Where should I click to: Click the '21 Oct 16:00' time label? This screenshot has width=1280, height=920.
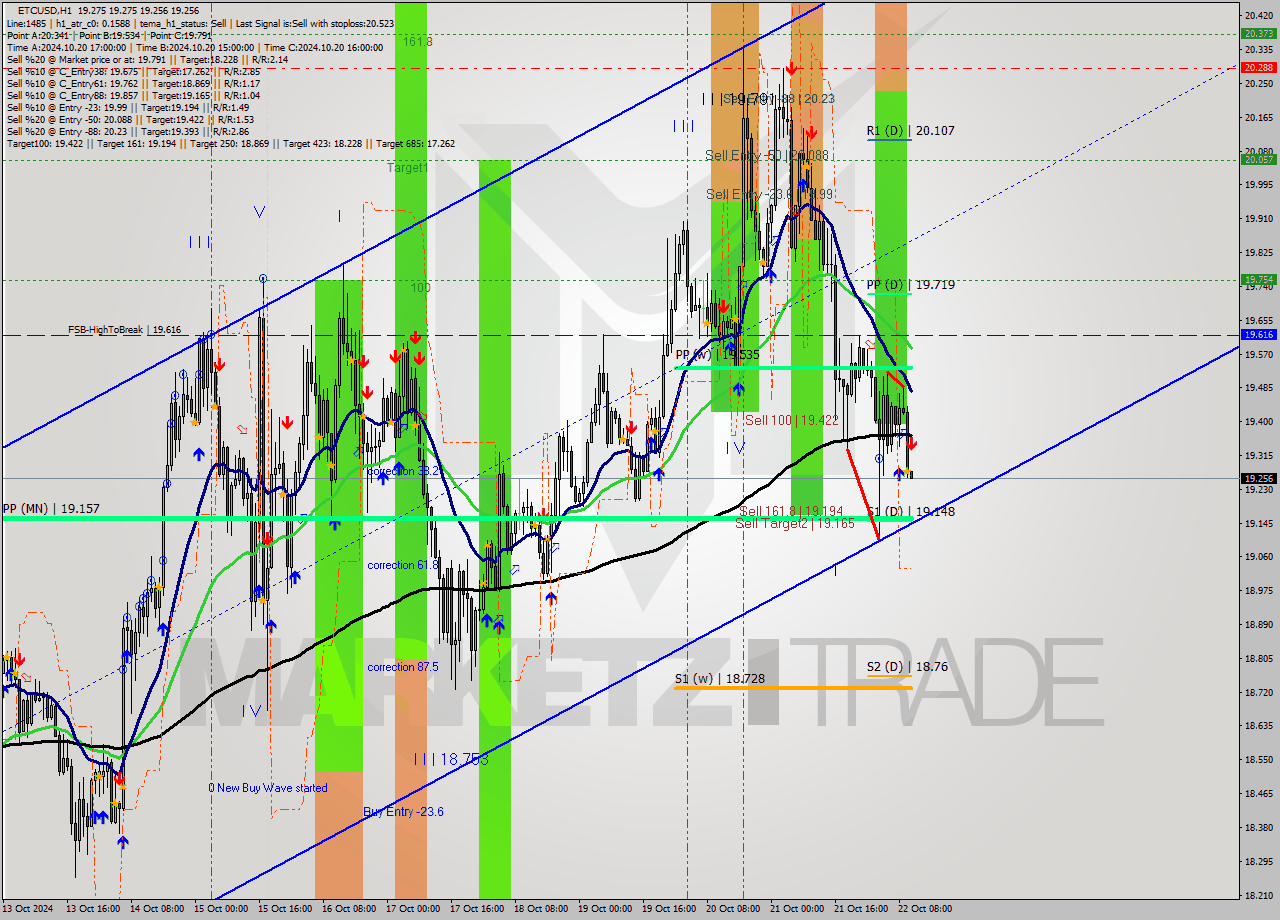(861, 909)
